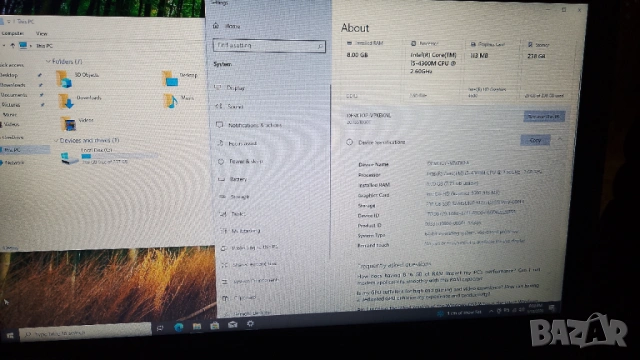Click the Up arrow in File Explorer navigation
The image size is (640, 360).
tap(12, 45)
